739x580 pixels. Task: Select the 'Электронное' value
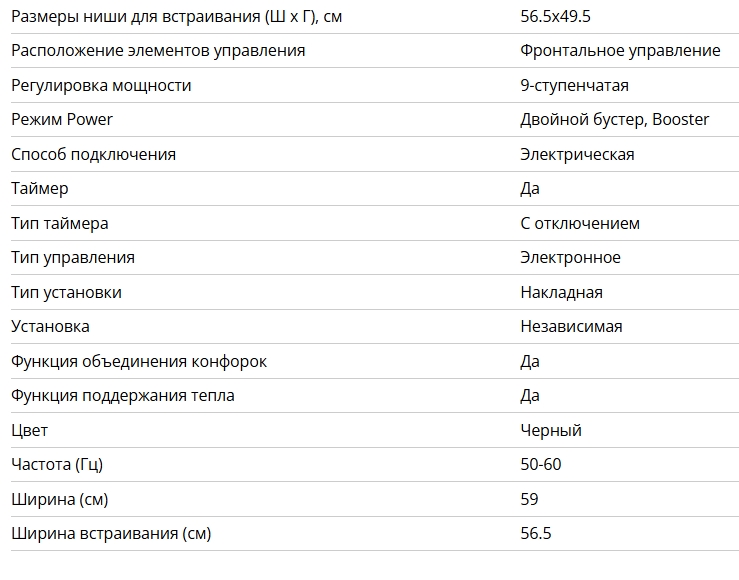tap(570, 257)
